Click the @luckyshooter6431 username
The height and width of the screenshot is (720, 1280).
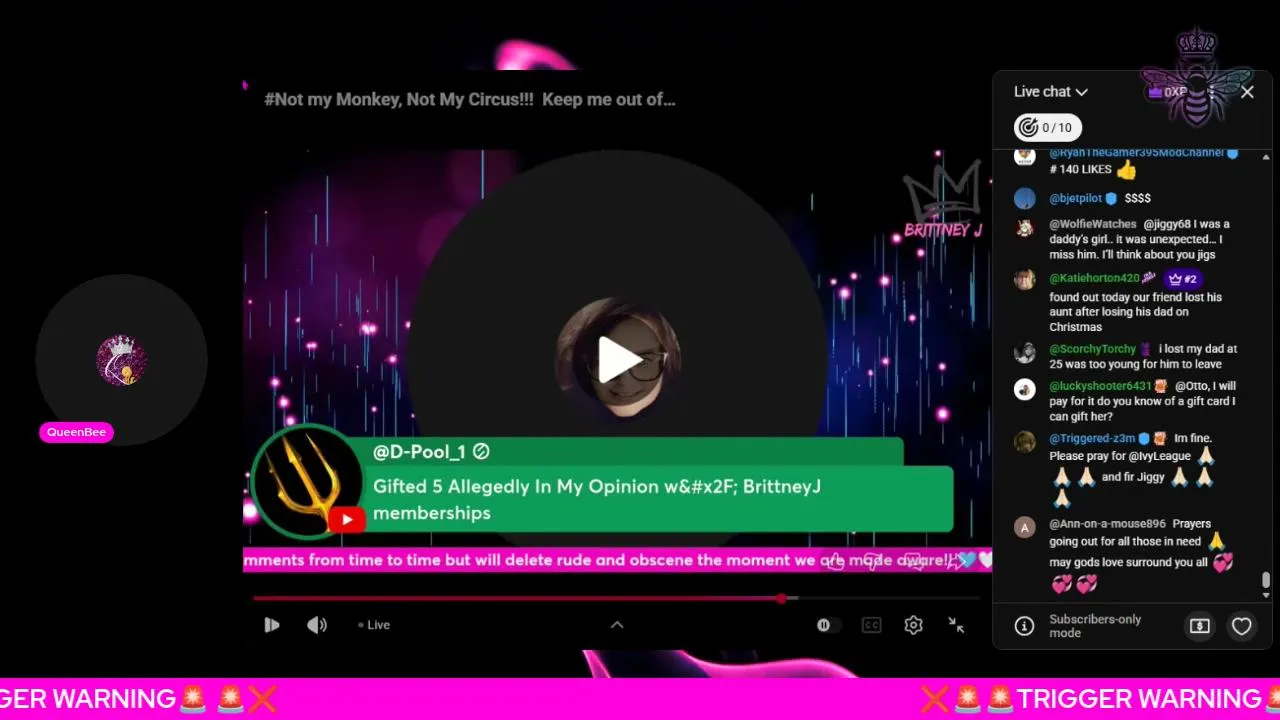[1100, 386]
